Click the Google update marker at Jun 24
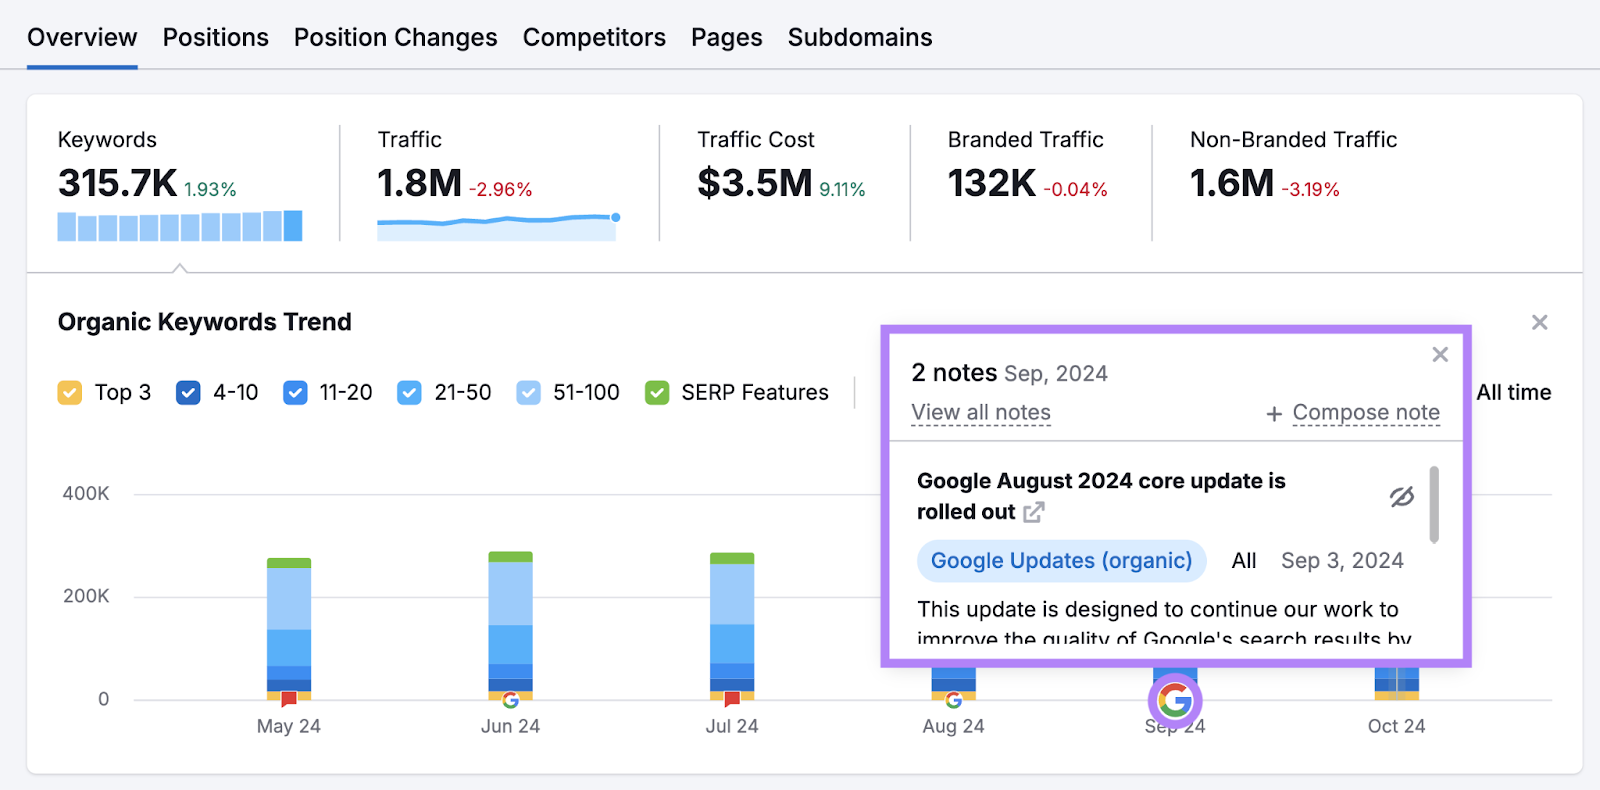The height and width of the screenshot is (790, 1600). tap(510, 700)
